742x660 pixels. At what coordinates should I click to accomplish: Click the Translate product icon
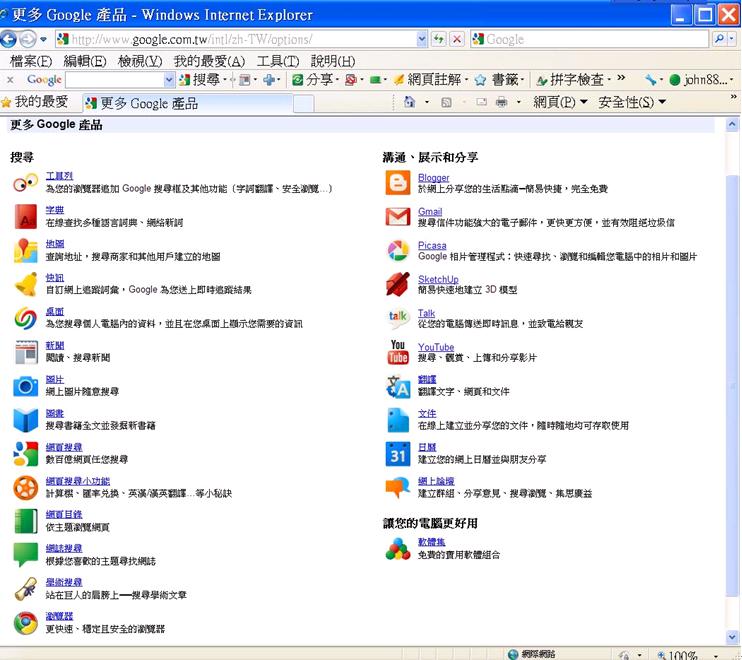398,386
